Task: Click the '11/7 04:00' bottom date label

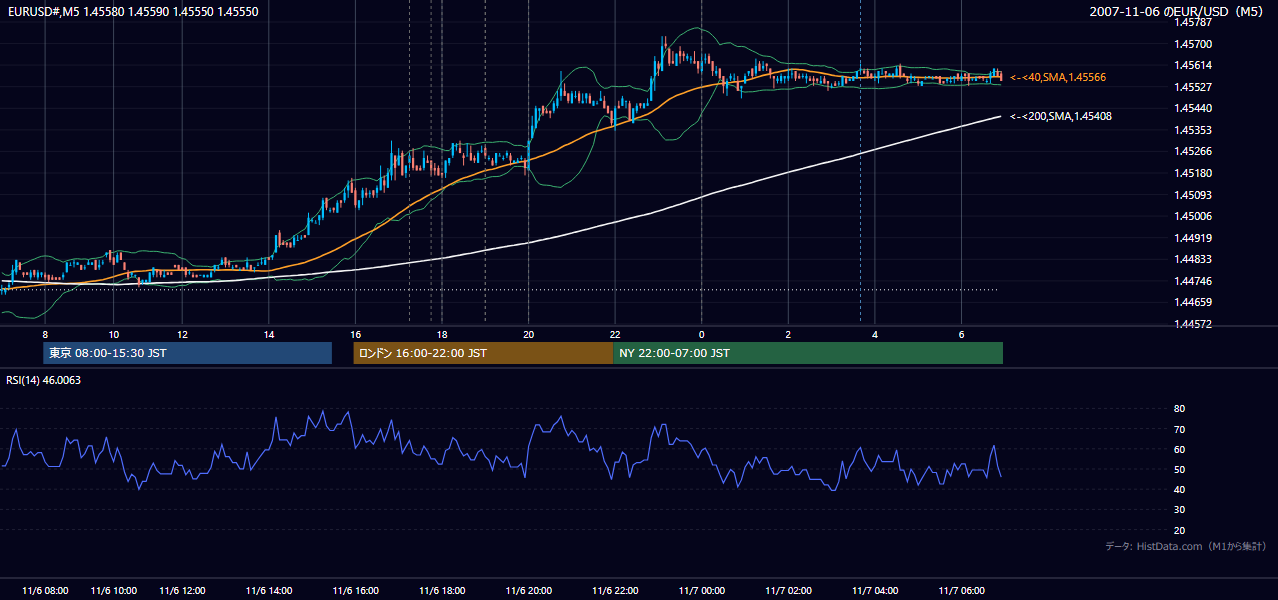Action: coord(875,590)
